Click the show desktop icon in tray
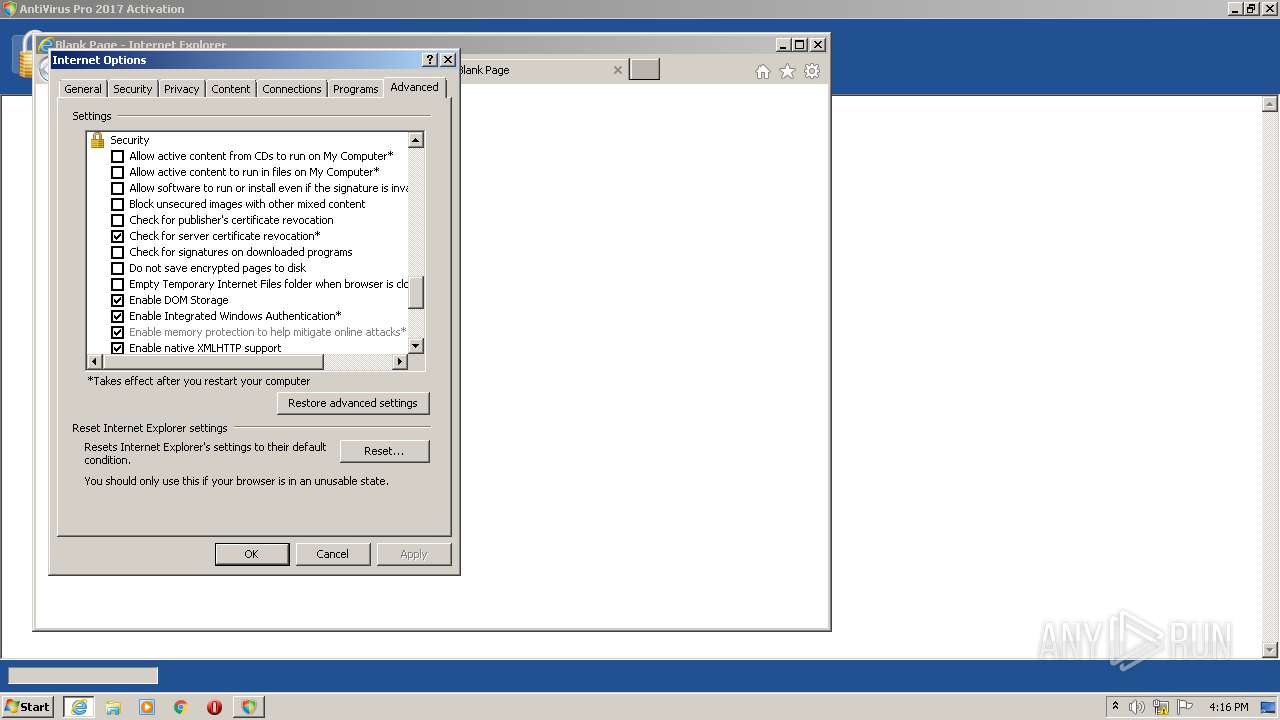This screenshot has height=720, width=1280. tap(1269, 707)
